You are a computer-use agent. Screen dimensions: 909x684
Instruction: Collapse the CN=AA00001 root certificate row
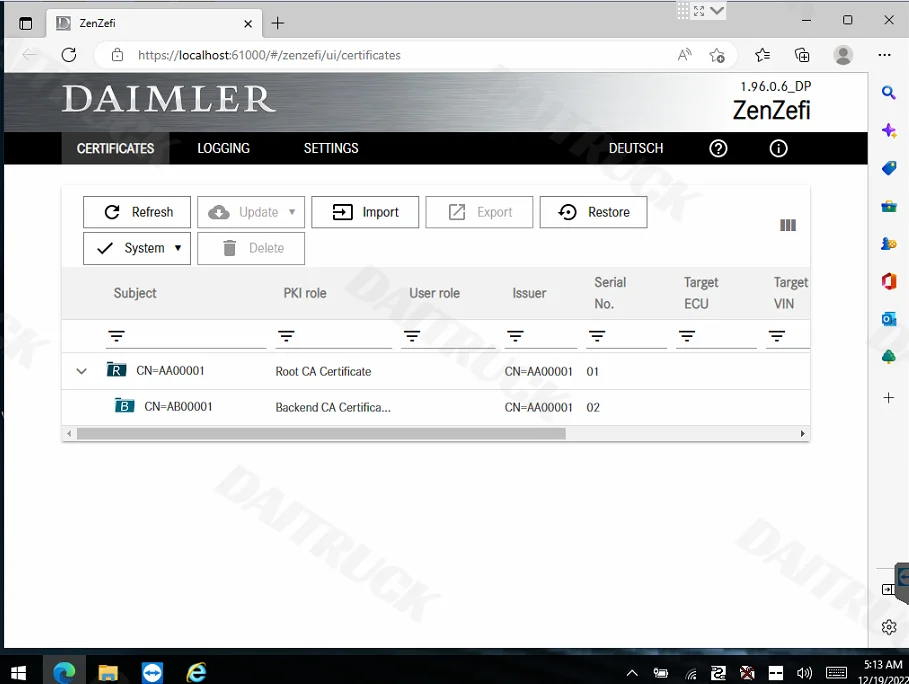[x=82, y=371]
